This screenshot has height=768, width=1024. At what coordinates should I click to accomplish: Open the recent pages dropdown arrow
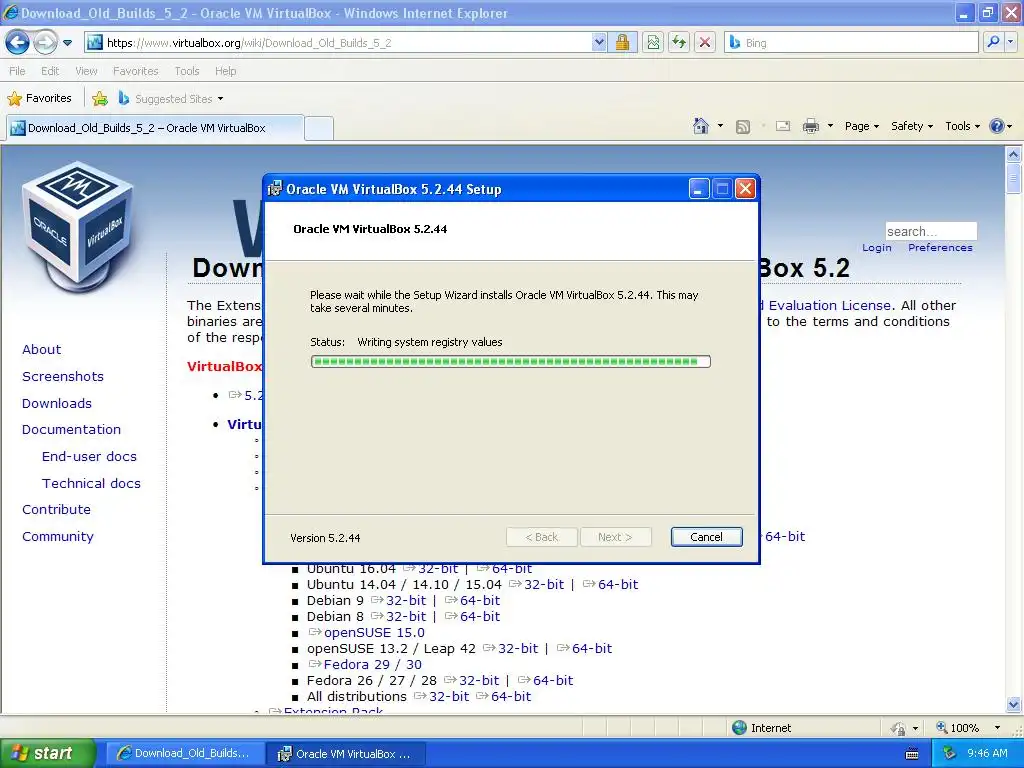point(67,43)
